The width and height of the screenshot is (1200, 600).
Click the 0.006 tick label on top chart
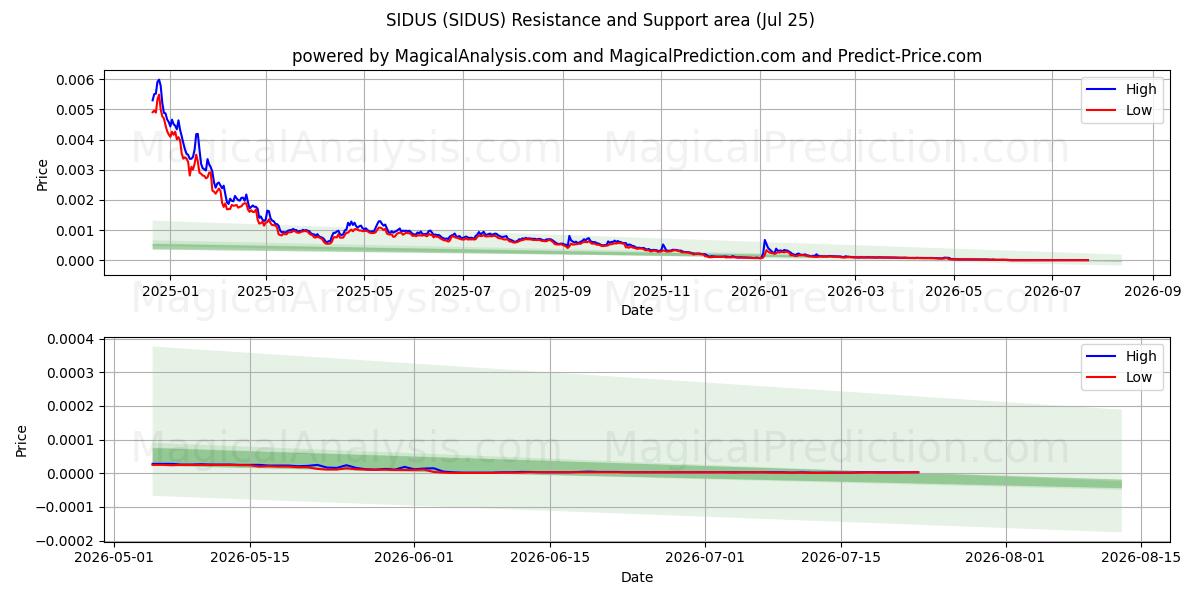[x=75, y=80]
